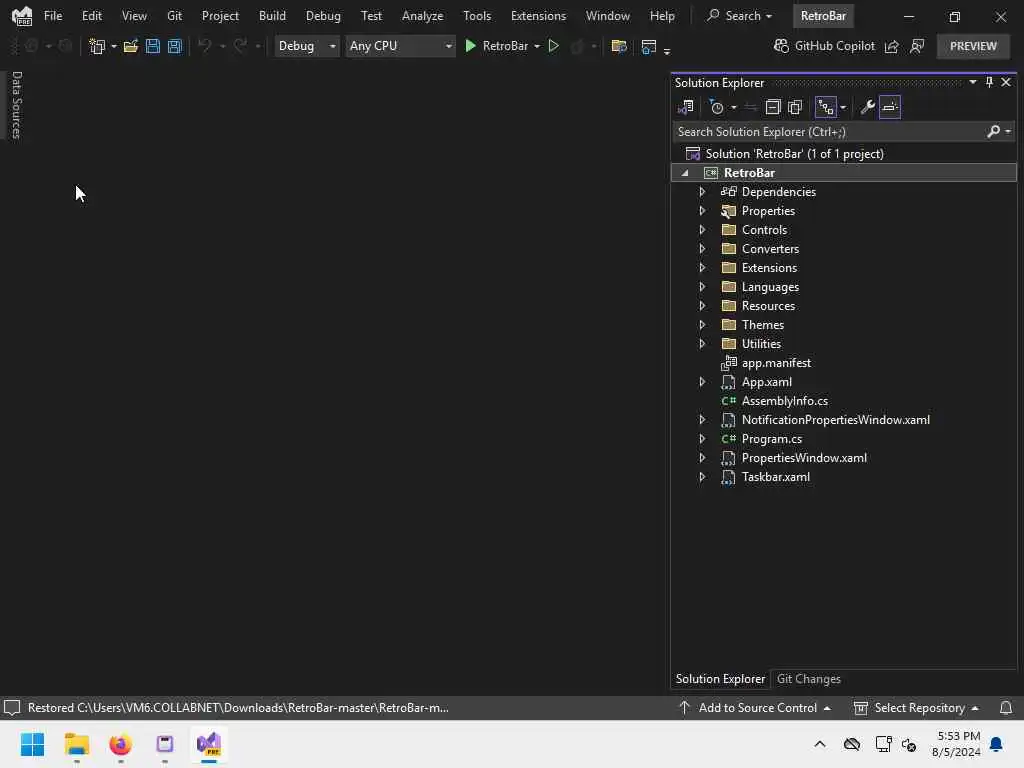
Task: Close the Solution Explorer panel
Action: click(x=1006, y=82)
